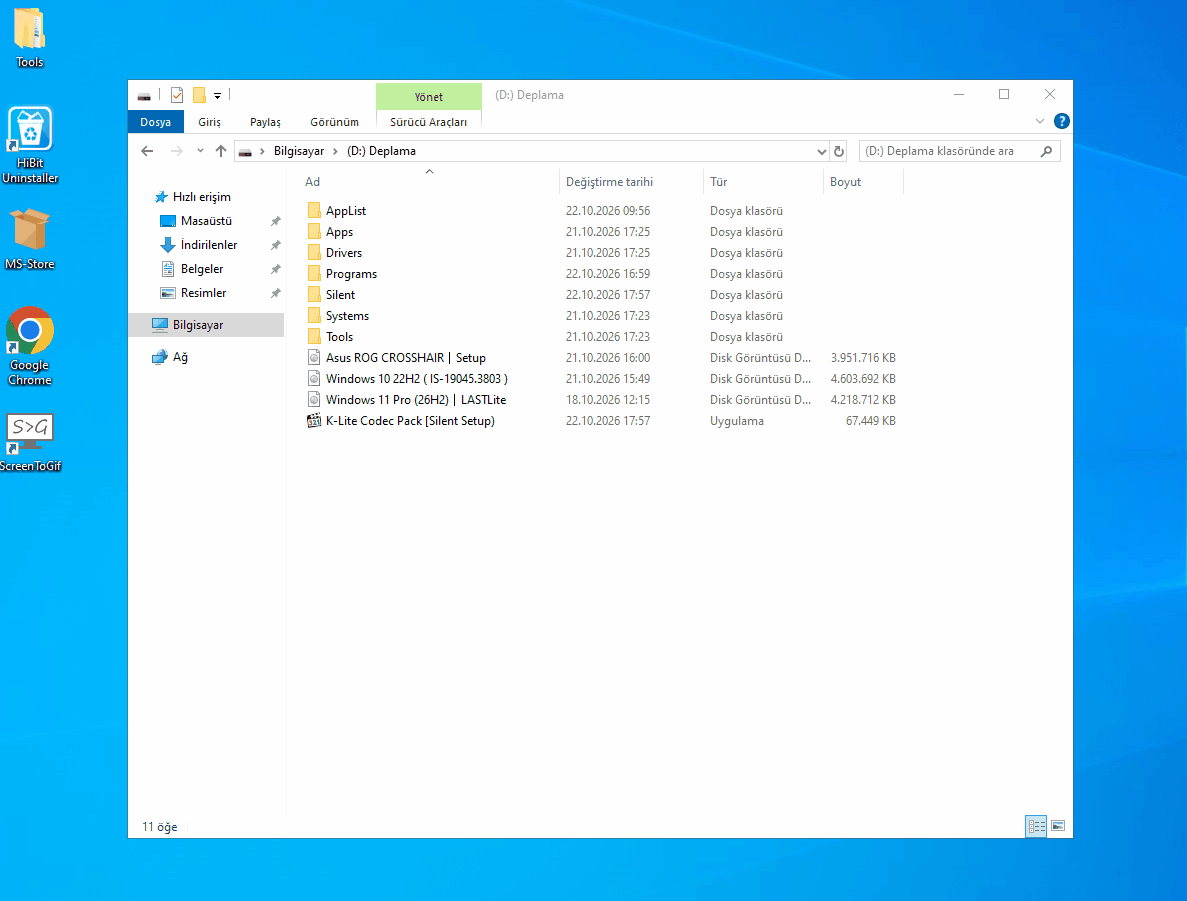Open the blue Help question-mark icon
Viewport: 1187px width, 901px height.
pos(1061,121)
